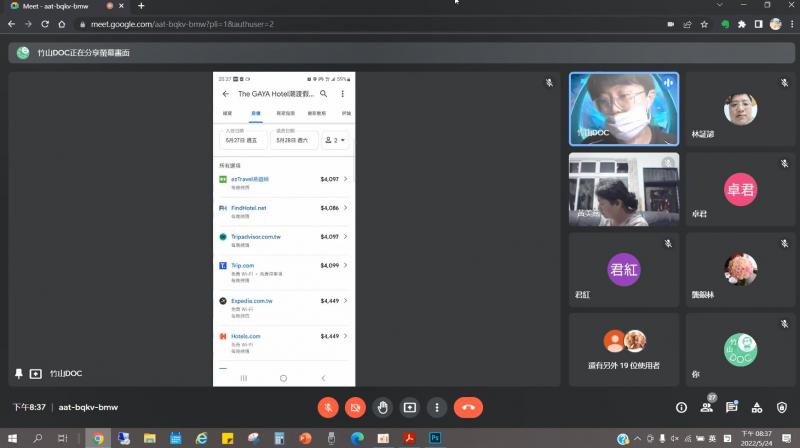Unmute the microphone in the call bar

pos(327,407)
